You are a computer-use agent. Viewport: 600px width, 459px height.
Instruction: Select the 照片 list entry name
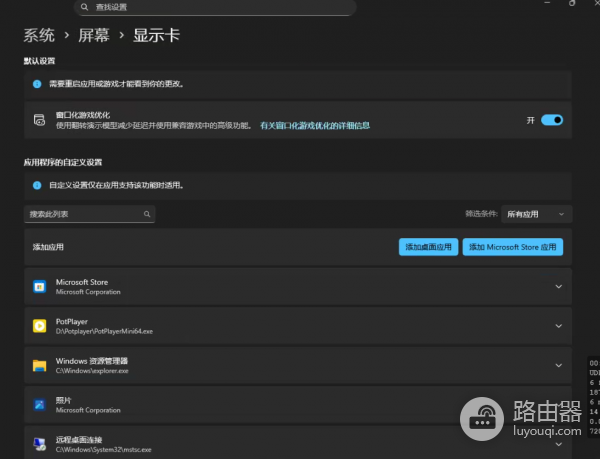pyautogui.click(x=64, y=400)
